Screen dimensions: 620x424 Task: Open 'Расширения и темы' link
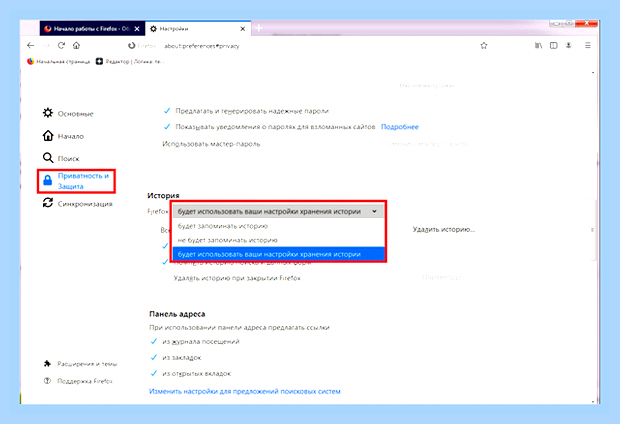(x=80, y=363)
